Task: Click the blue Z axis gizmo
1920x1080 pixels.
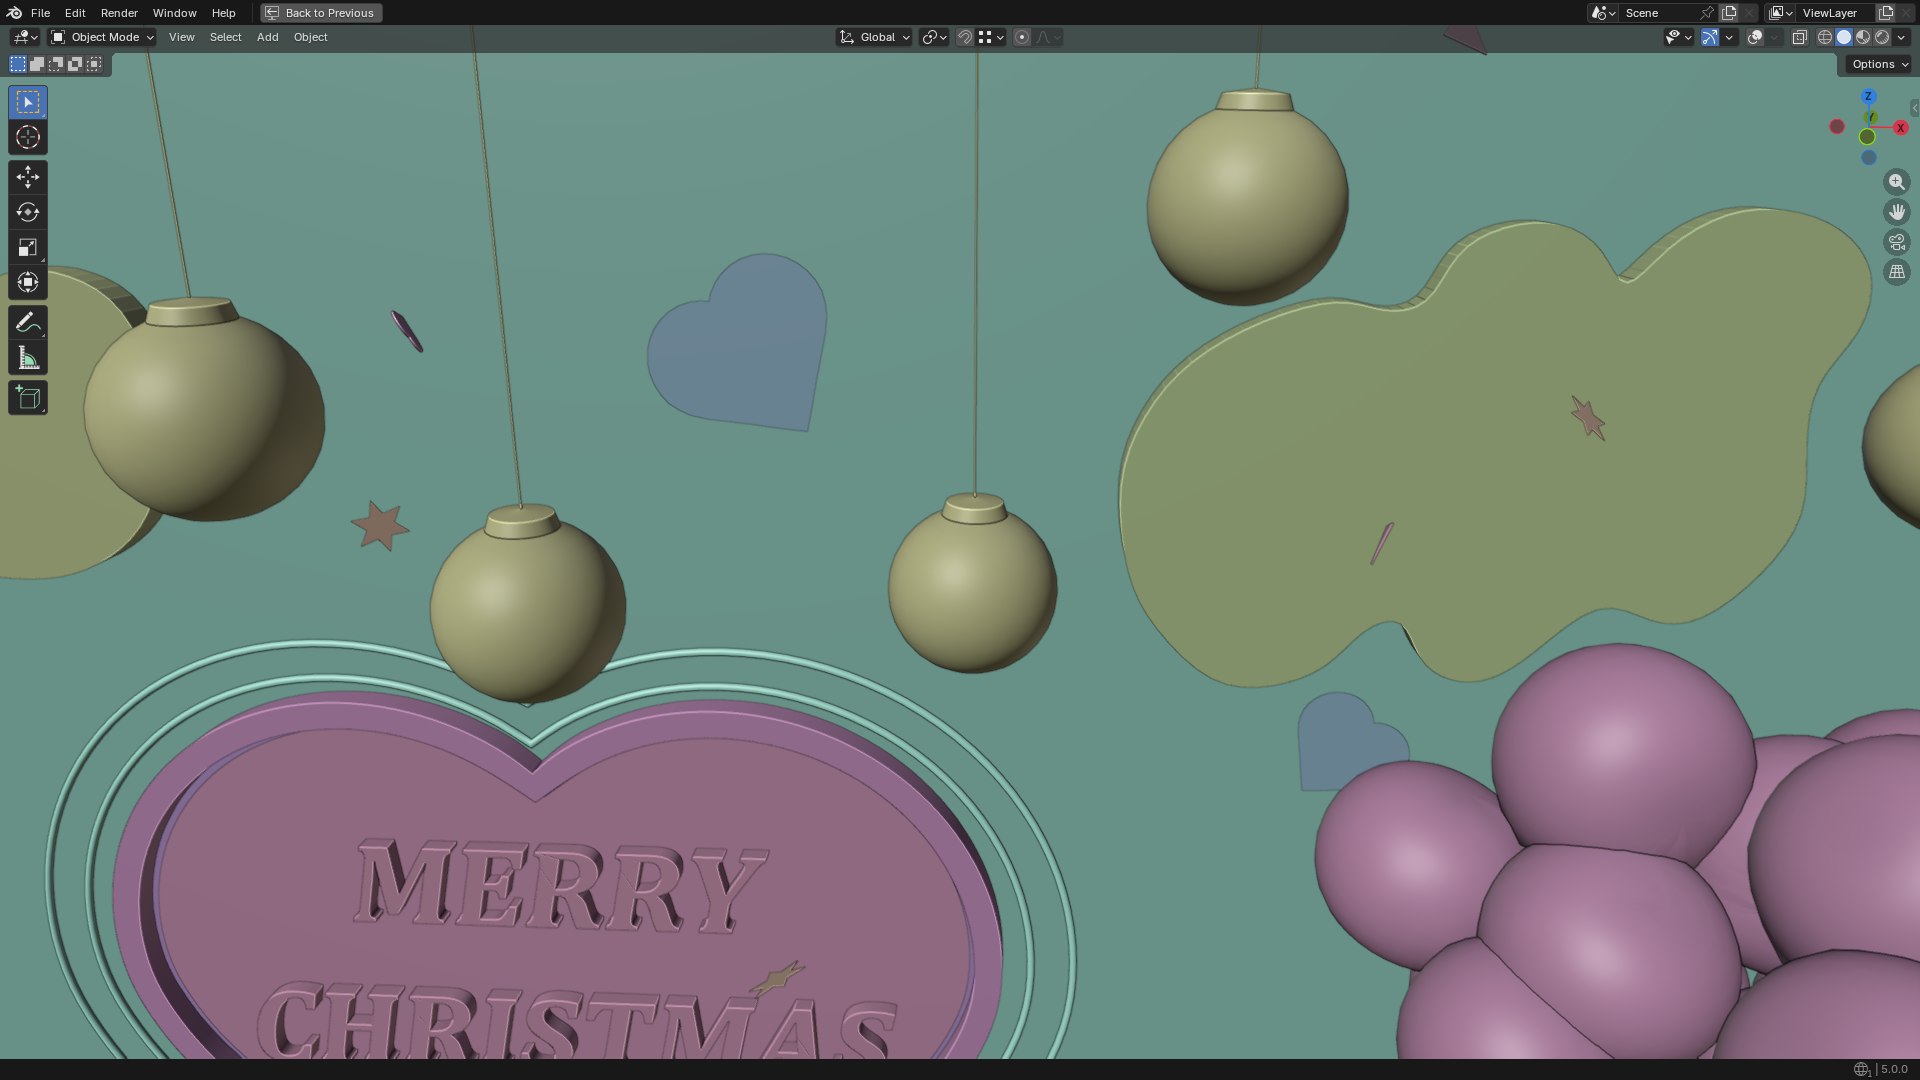Action: coord(1868,97)
